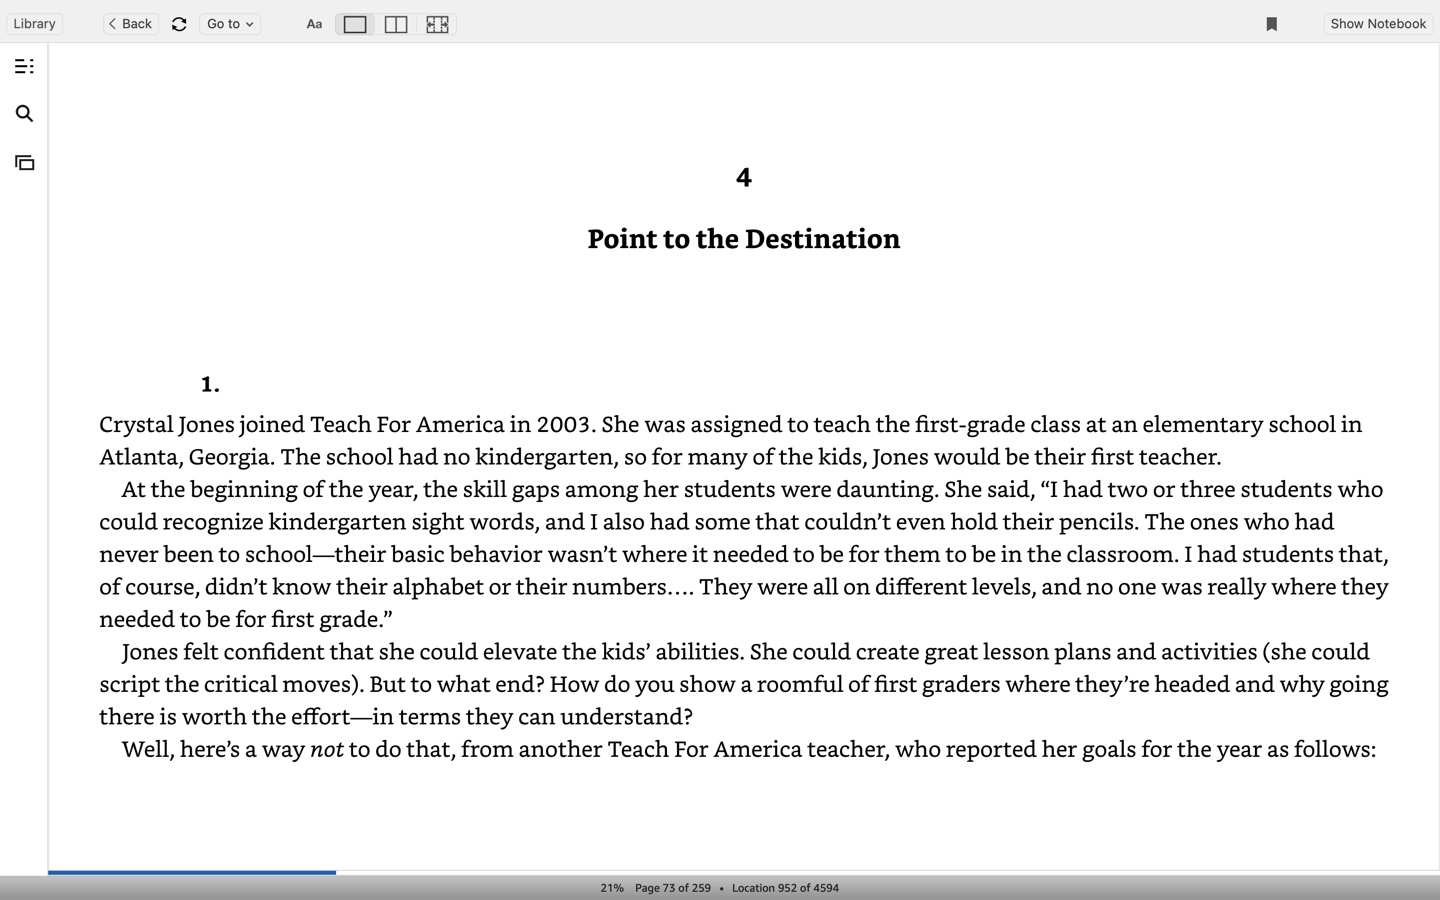Click the 21% progress indicator
Image resolution: width=1440 pixels, height=900 pixels.
(612, 888)
